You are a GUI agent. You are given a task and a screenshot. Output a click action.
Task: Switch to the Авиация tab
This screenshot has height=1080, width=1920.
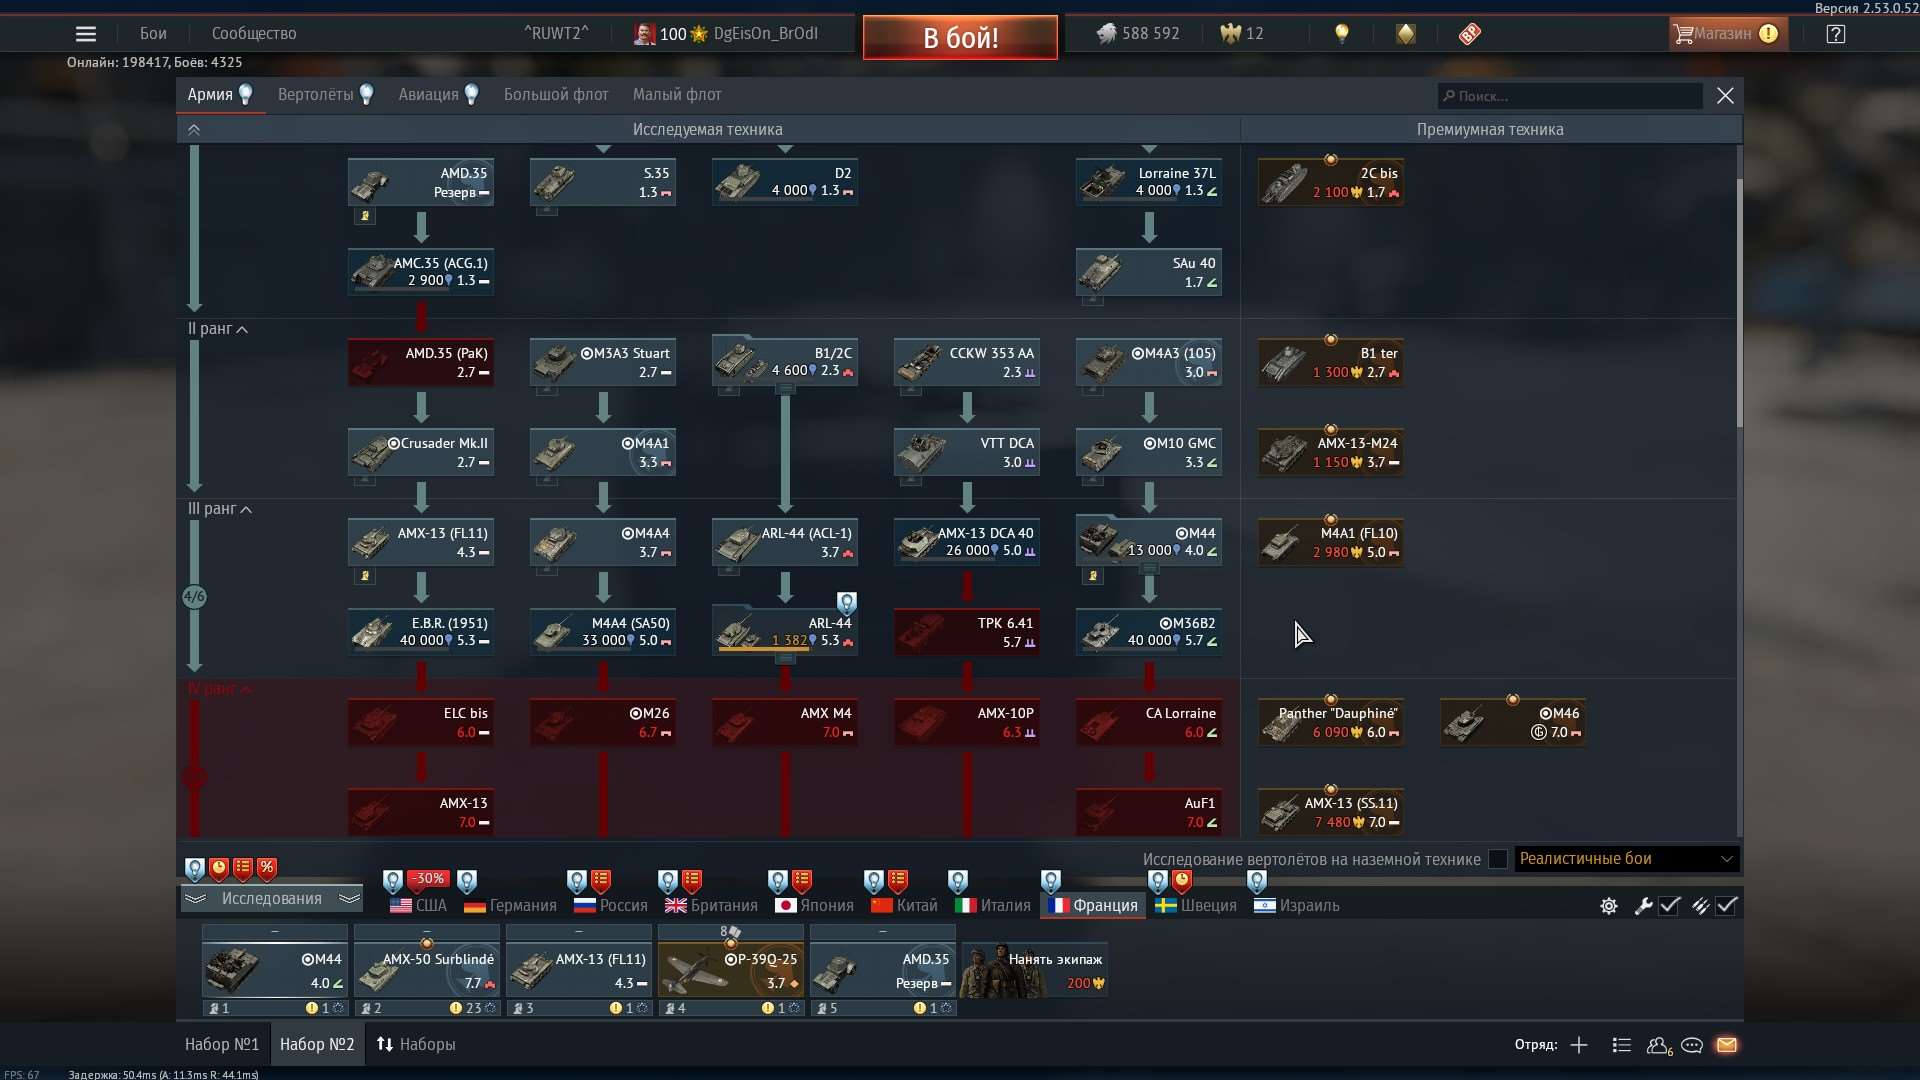click(x=429, y=94)
